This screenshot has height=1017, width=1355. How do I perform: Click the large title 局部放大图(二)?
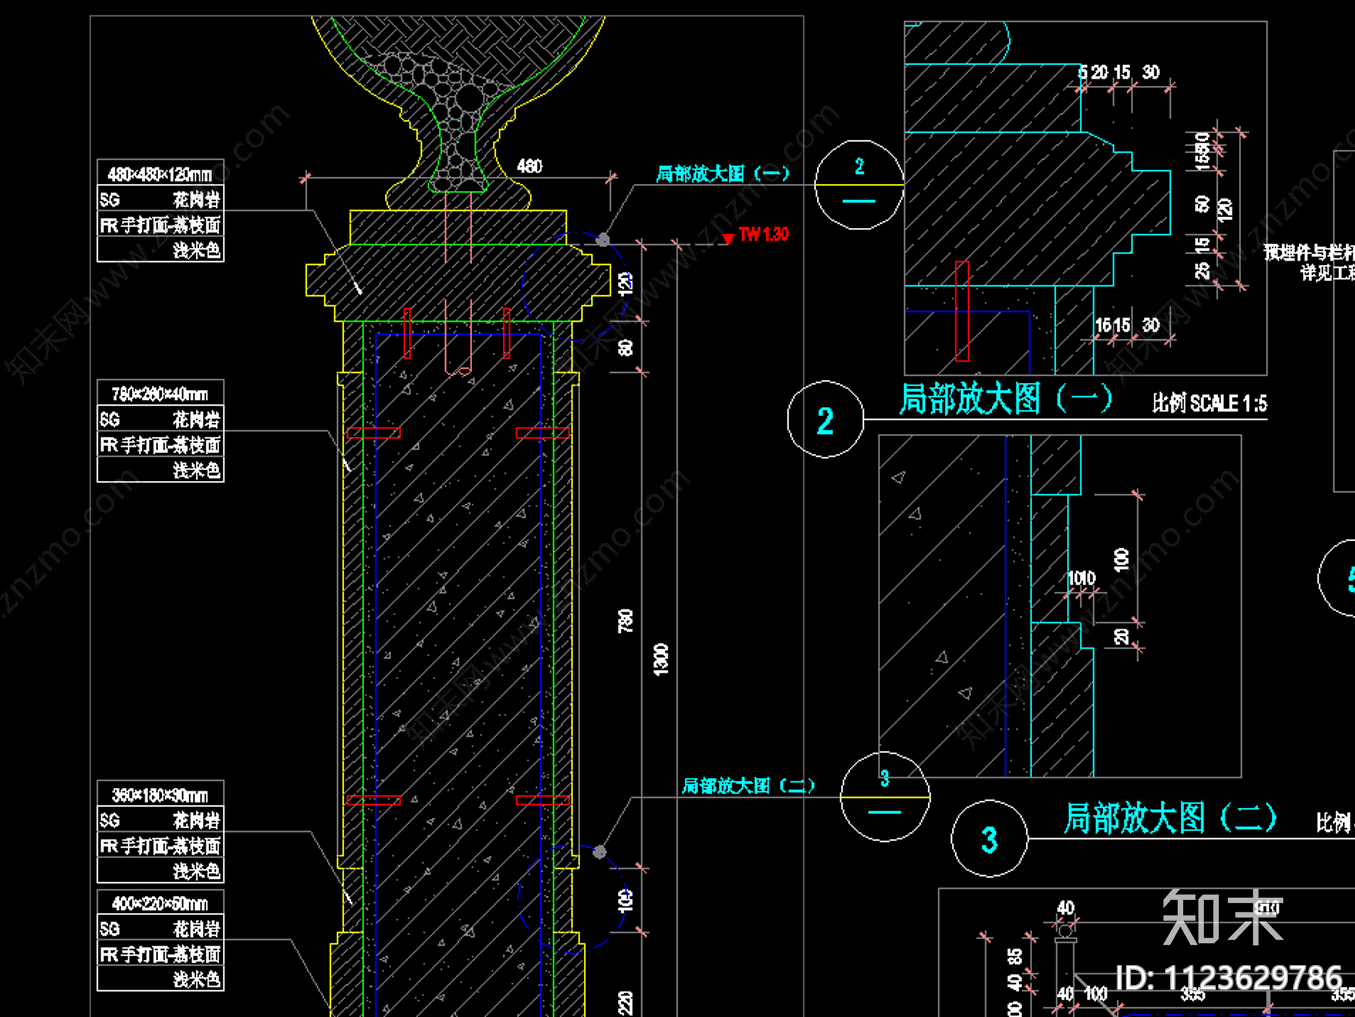pos(1170,818)
